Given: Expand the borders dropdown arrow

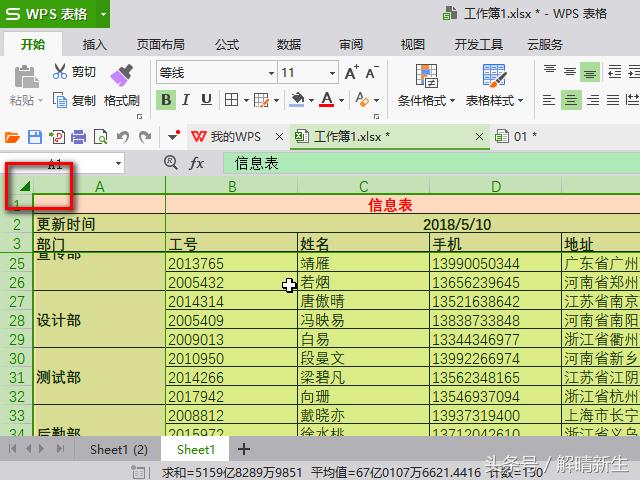Looking at the screenshot, I should pos(246,100).
